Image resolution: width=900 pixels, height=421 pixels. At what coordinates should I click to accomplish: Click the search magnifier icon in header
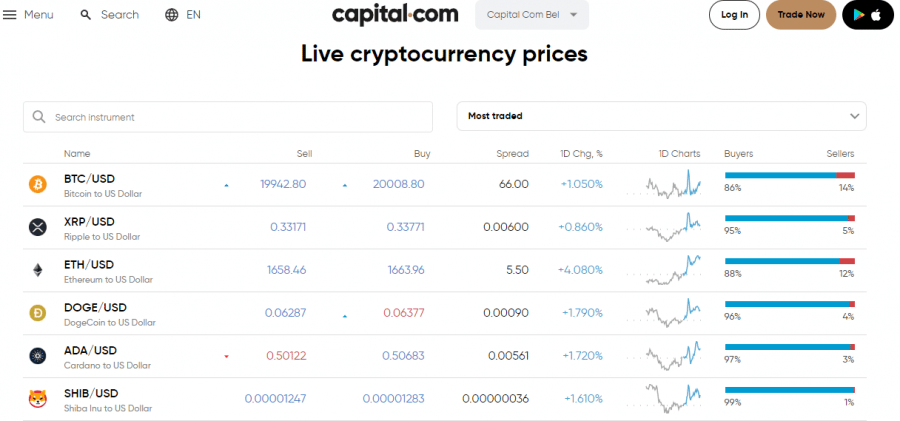point(86,15)
